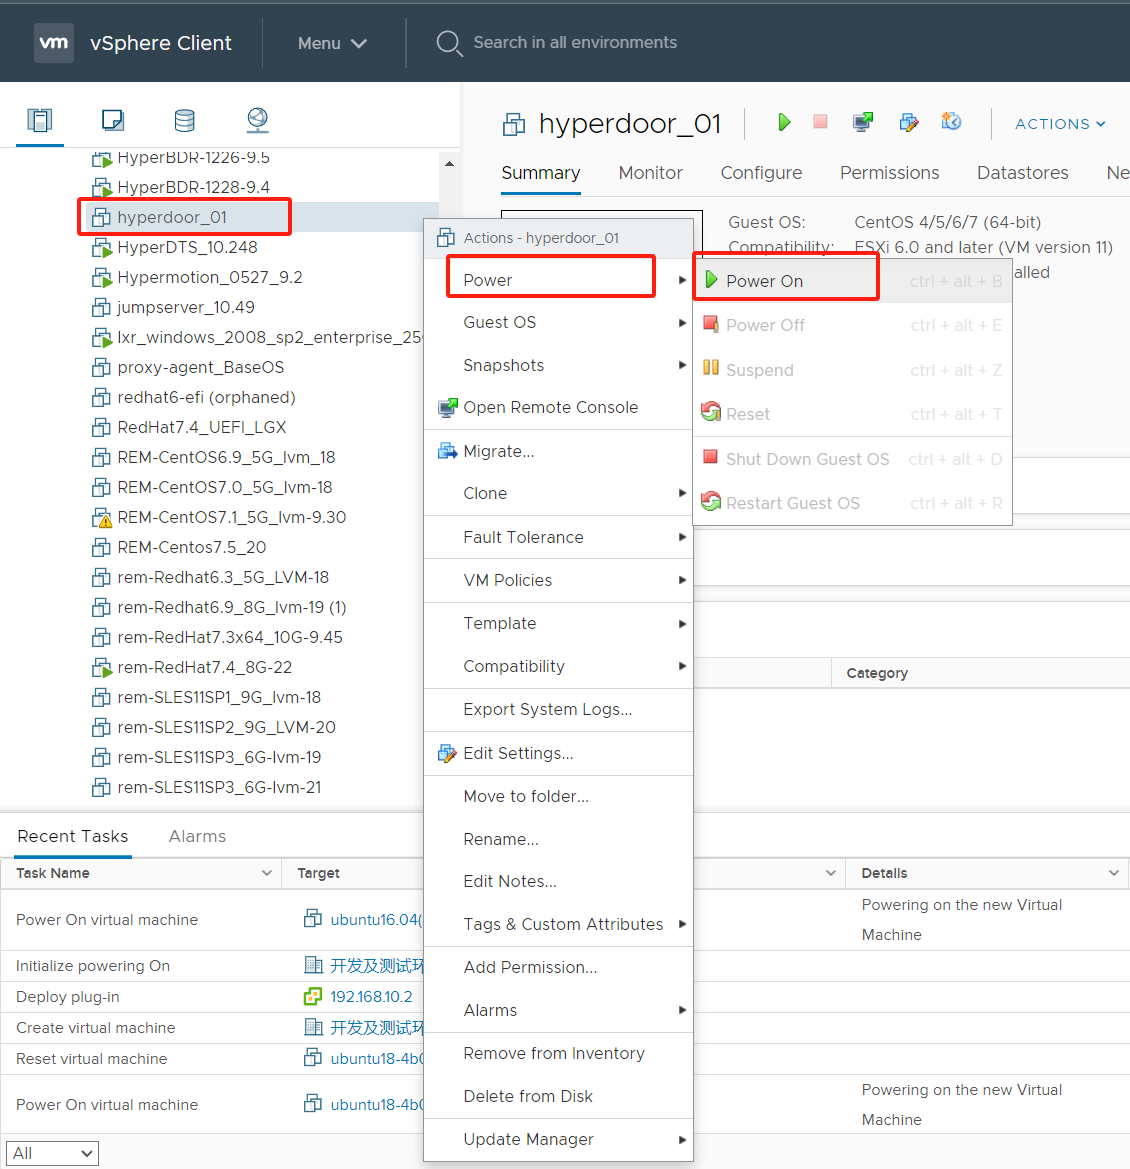Click the Open Remote Console menu icon

[x=447, y=407]
